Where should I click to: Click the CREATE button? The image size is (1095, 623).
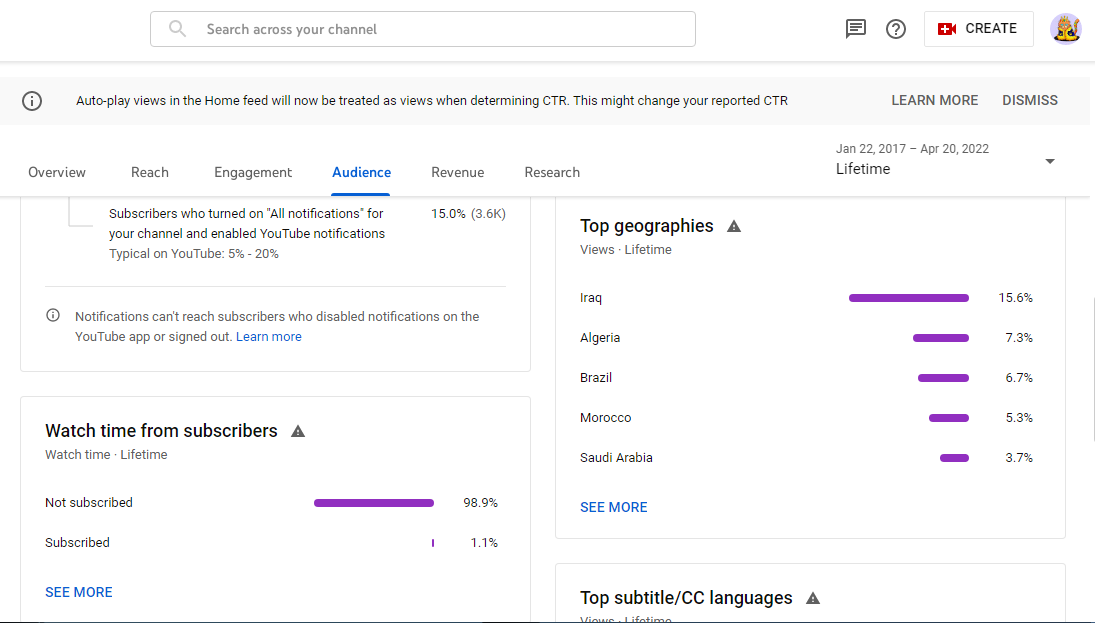pos(978,29)
